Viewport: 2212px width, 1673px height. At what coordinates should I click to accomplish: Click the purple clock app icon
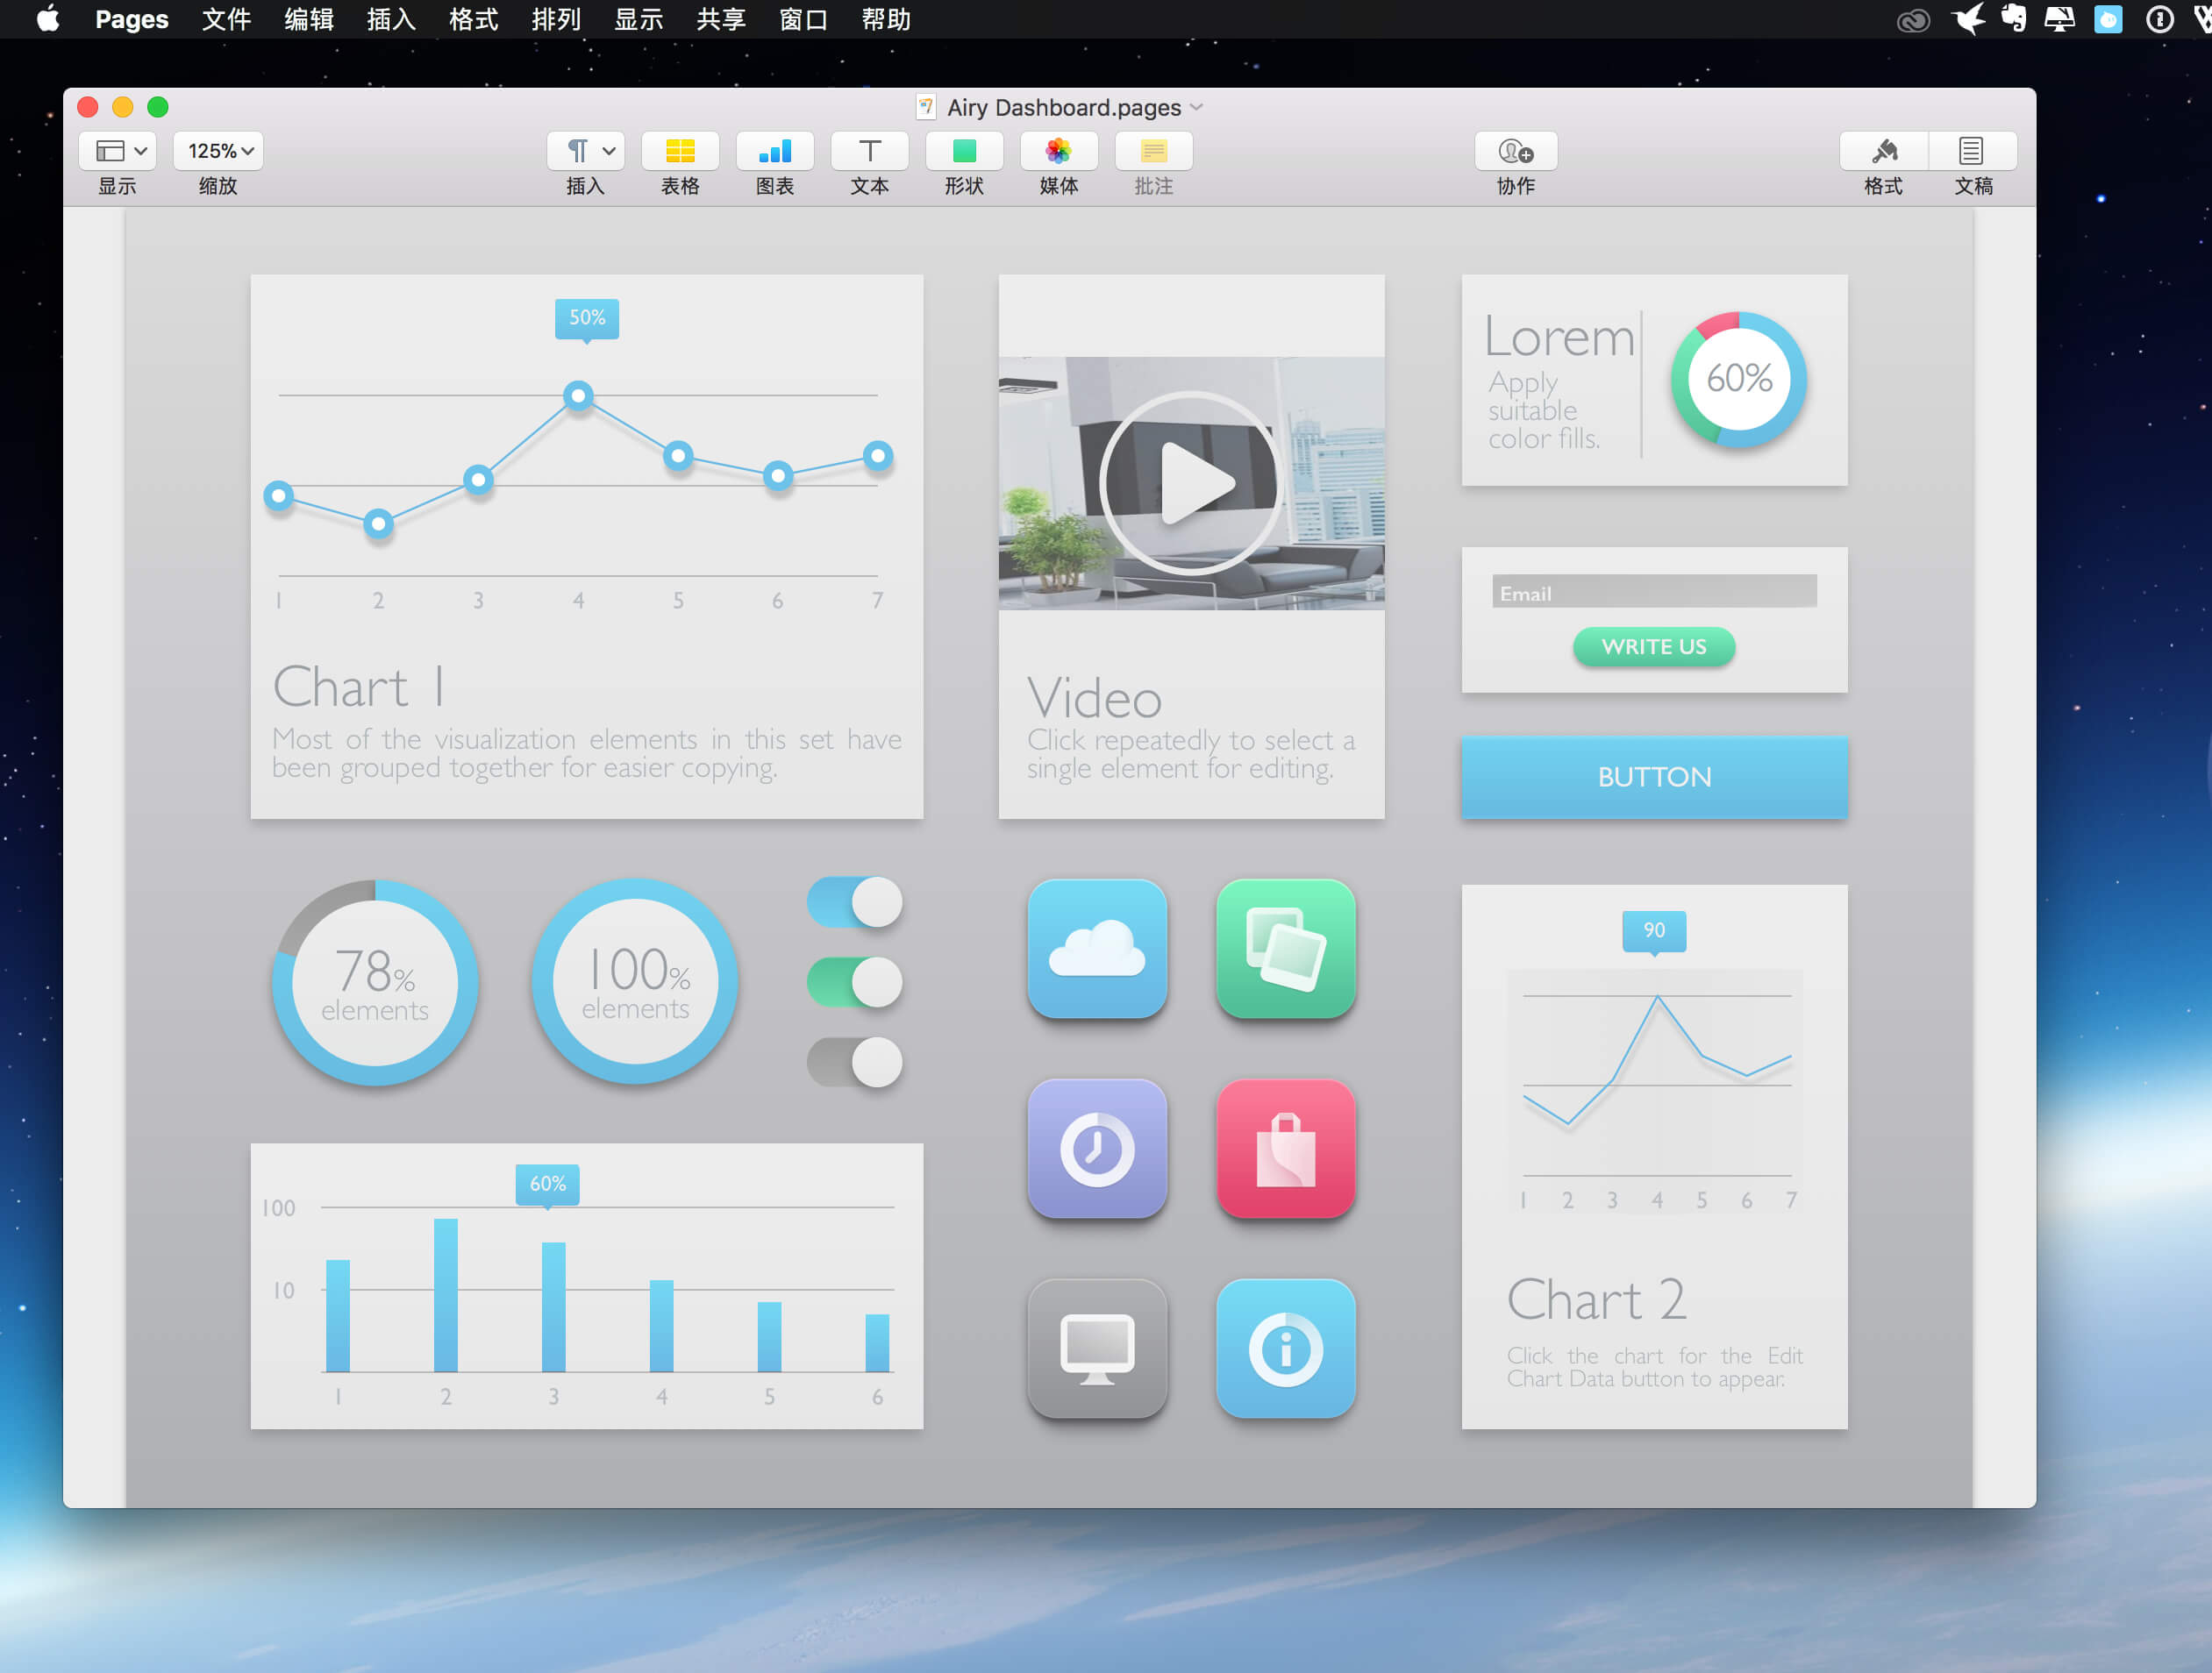coord(1097,1148)
